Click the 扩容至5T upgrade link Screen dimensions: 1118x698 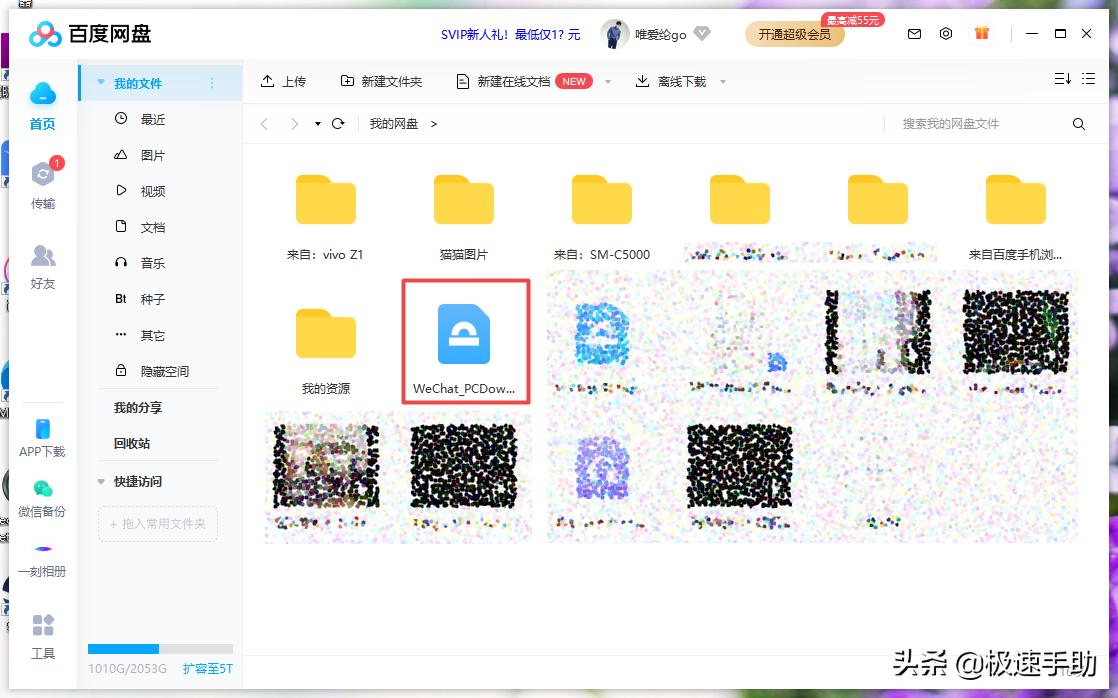(207, 668)
